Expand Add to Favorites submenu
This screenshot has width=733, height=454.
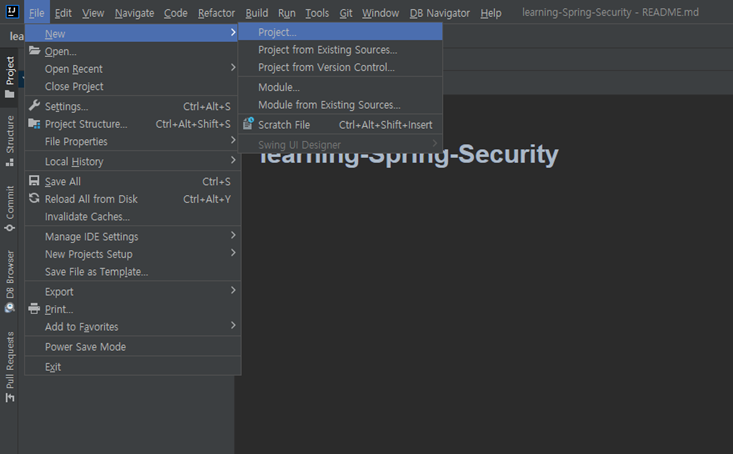[x=132, y=326]
